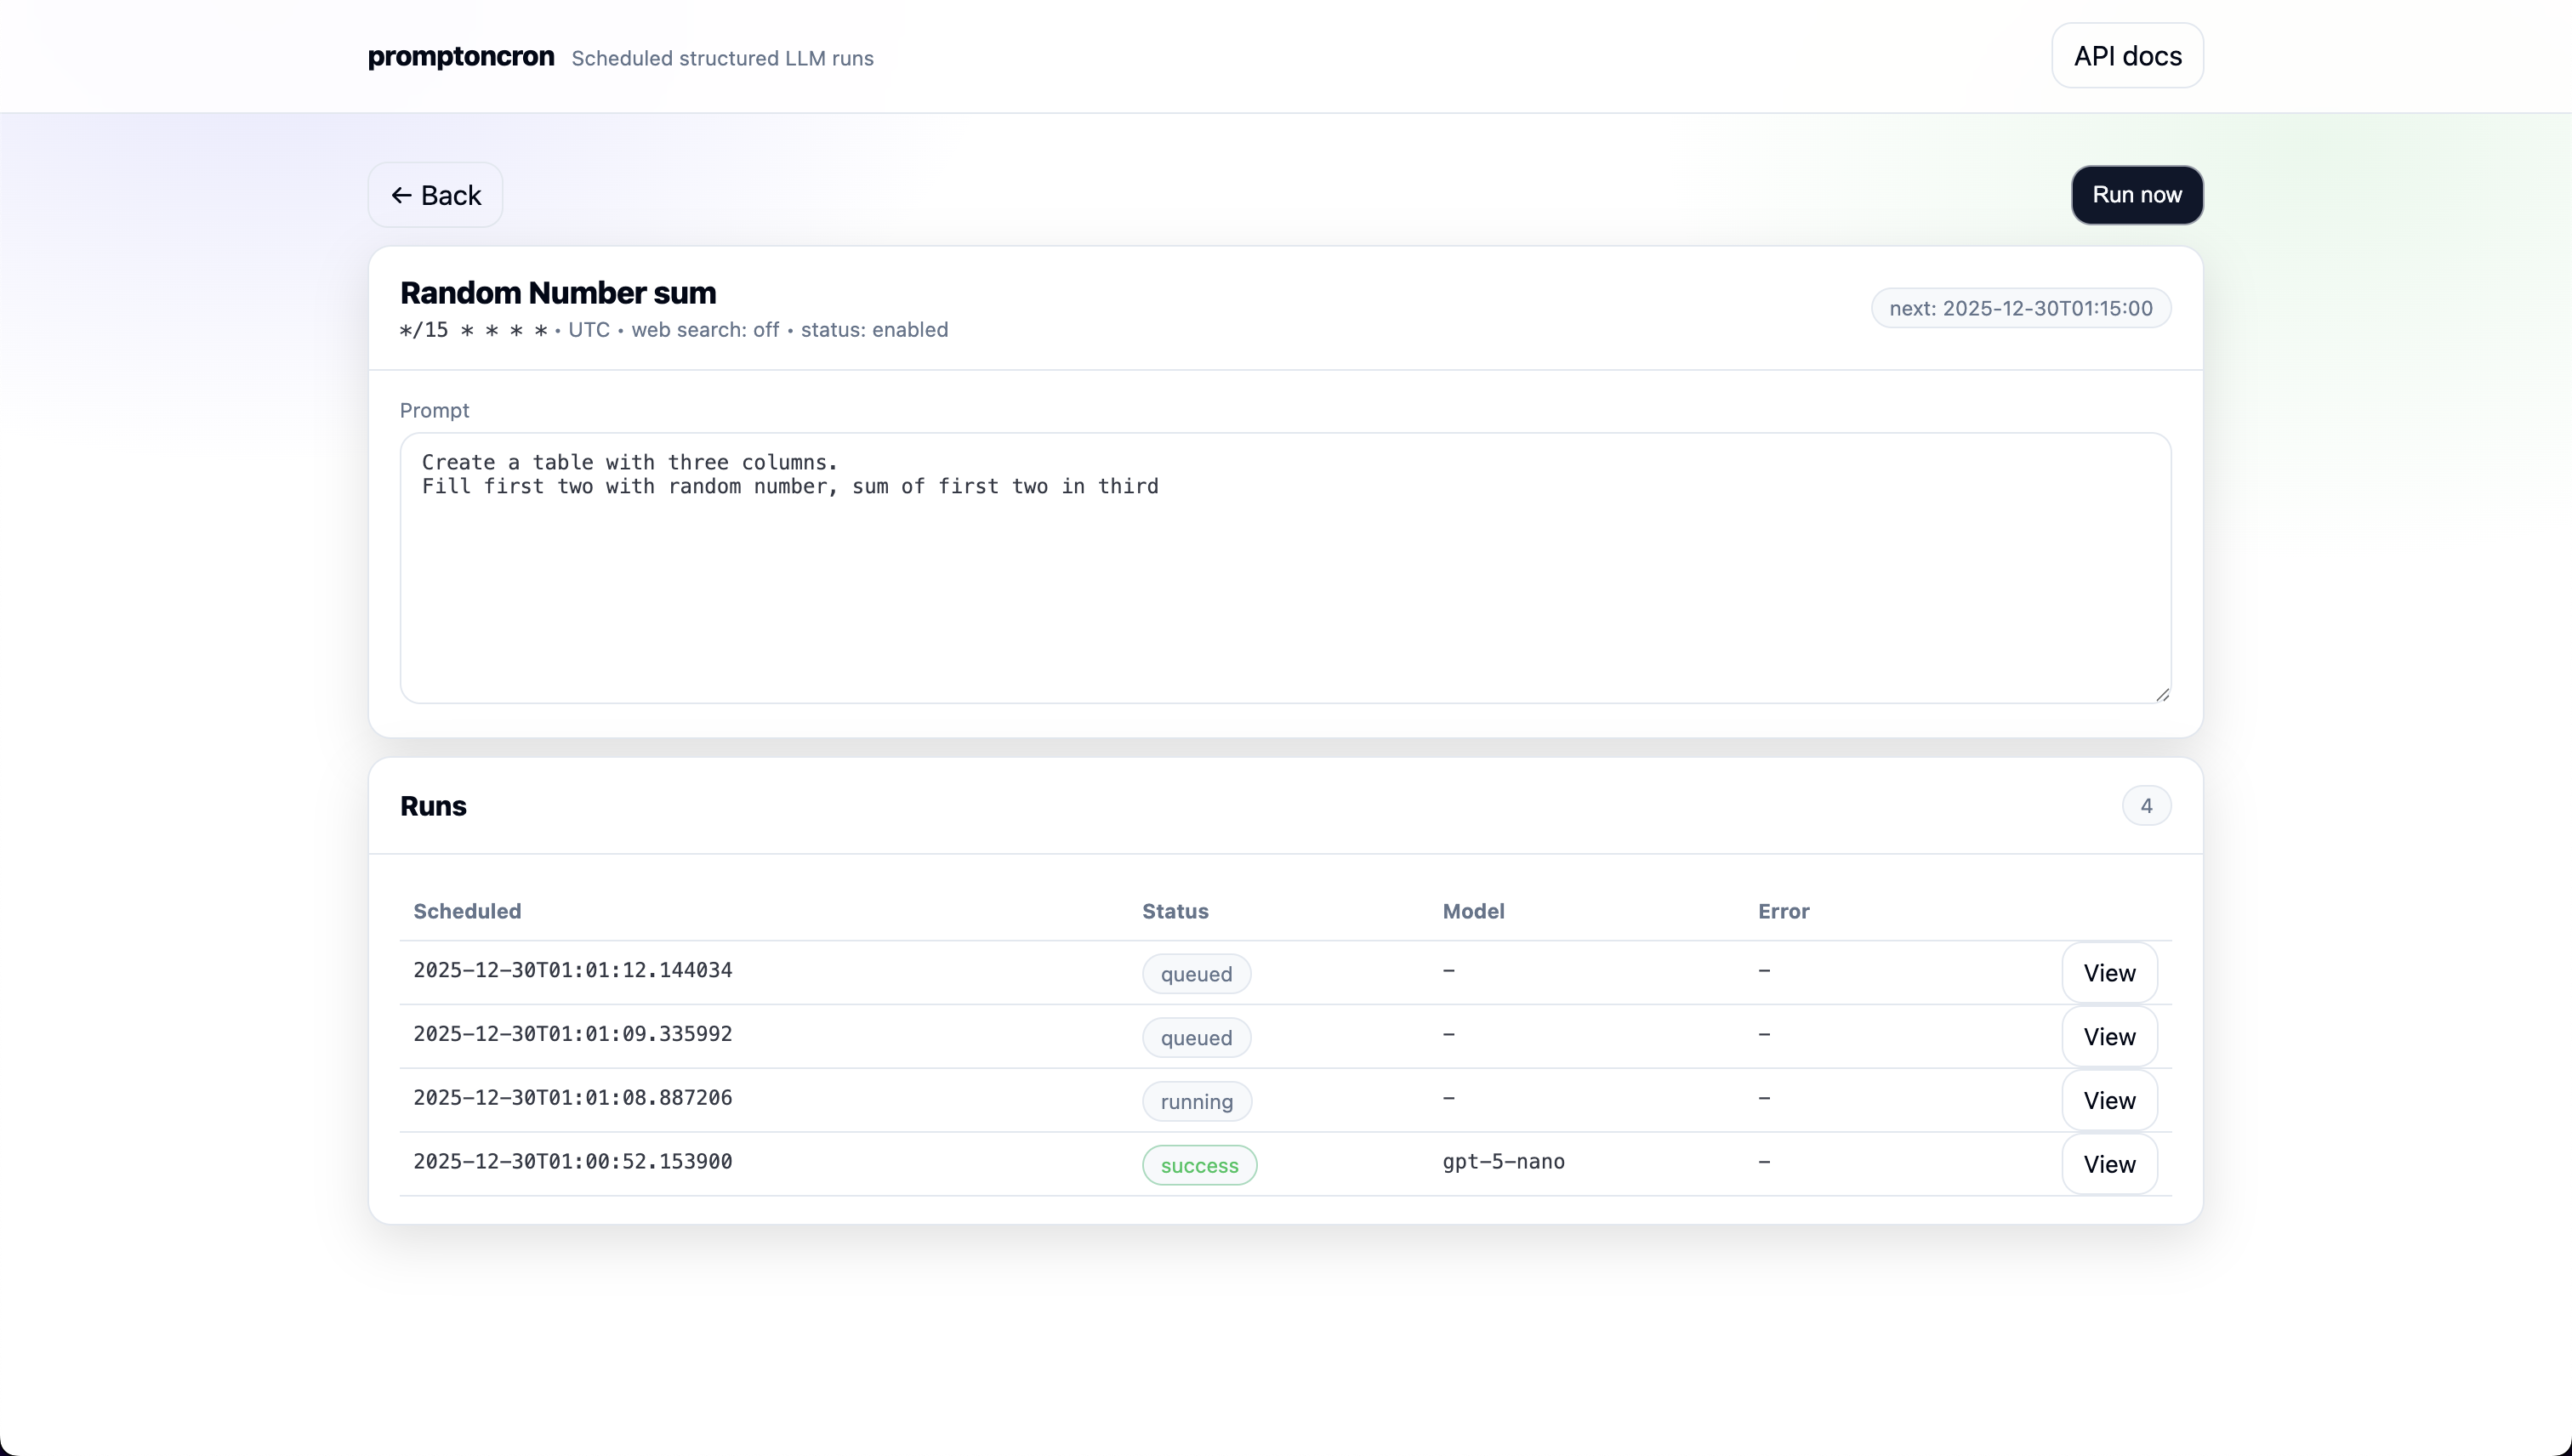Click the success status badge
Image resolution: width=2572 pixels, height=1456 pixels.
[x=1199, y=1165]
